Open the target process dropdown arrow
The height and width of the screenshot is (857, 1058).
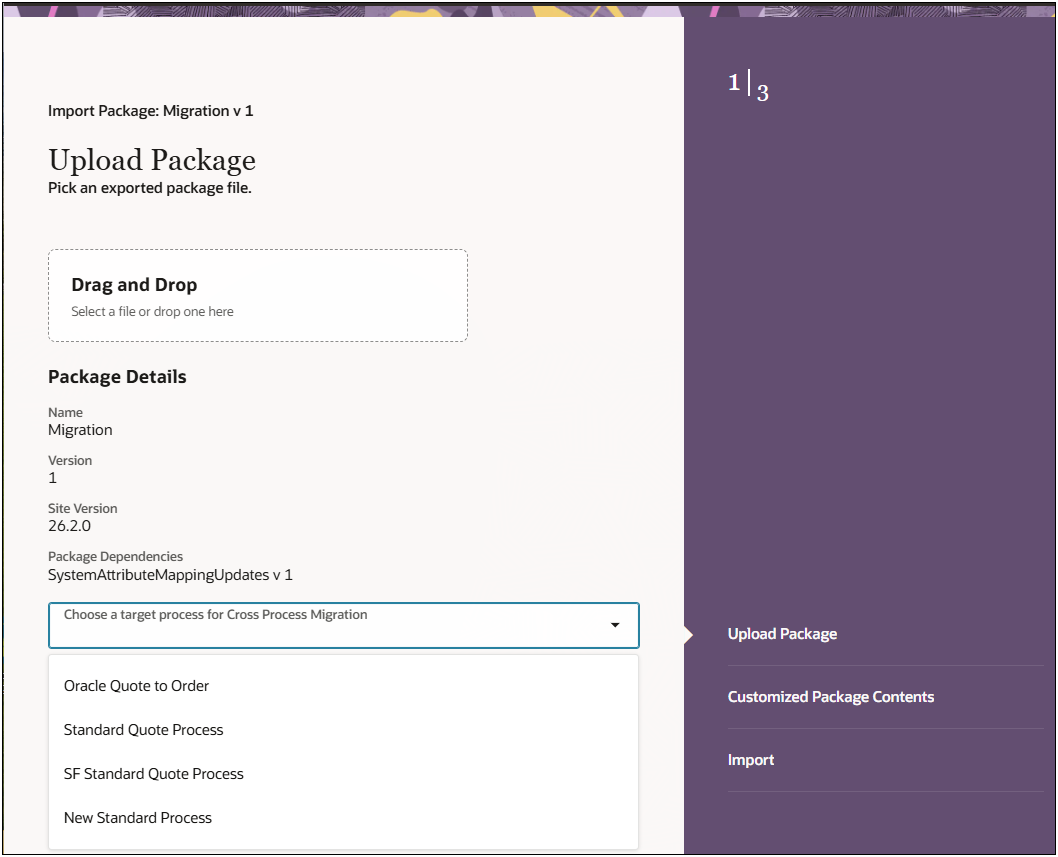tap(615, 625)
